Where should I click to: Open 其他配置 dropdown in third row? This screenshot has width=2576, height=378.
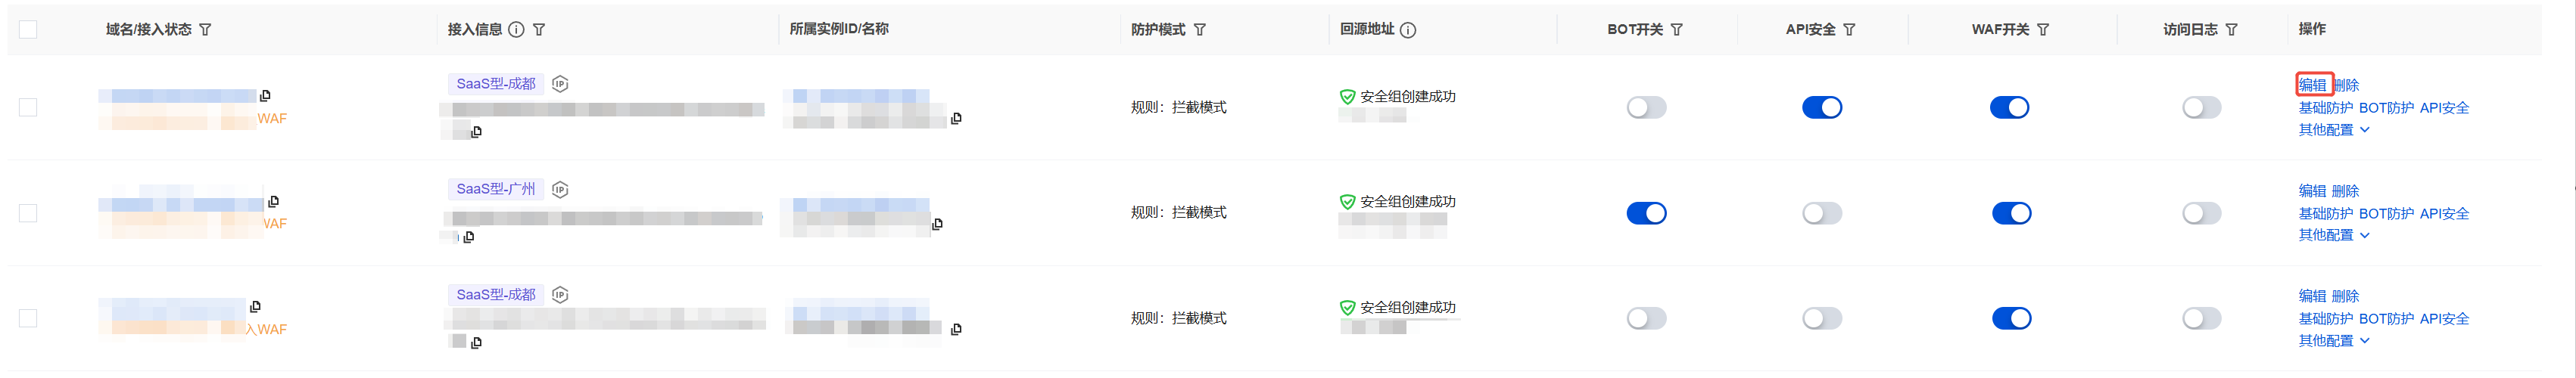click(x=2334, y=341)
